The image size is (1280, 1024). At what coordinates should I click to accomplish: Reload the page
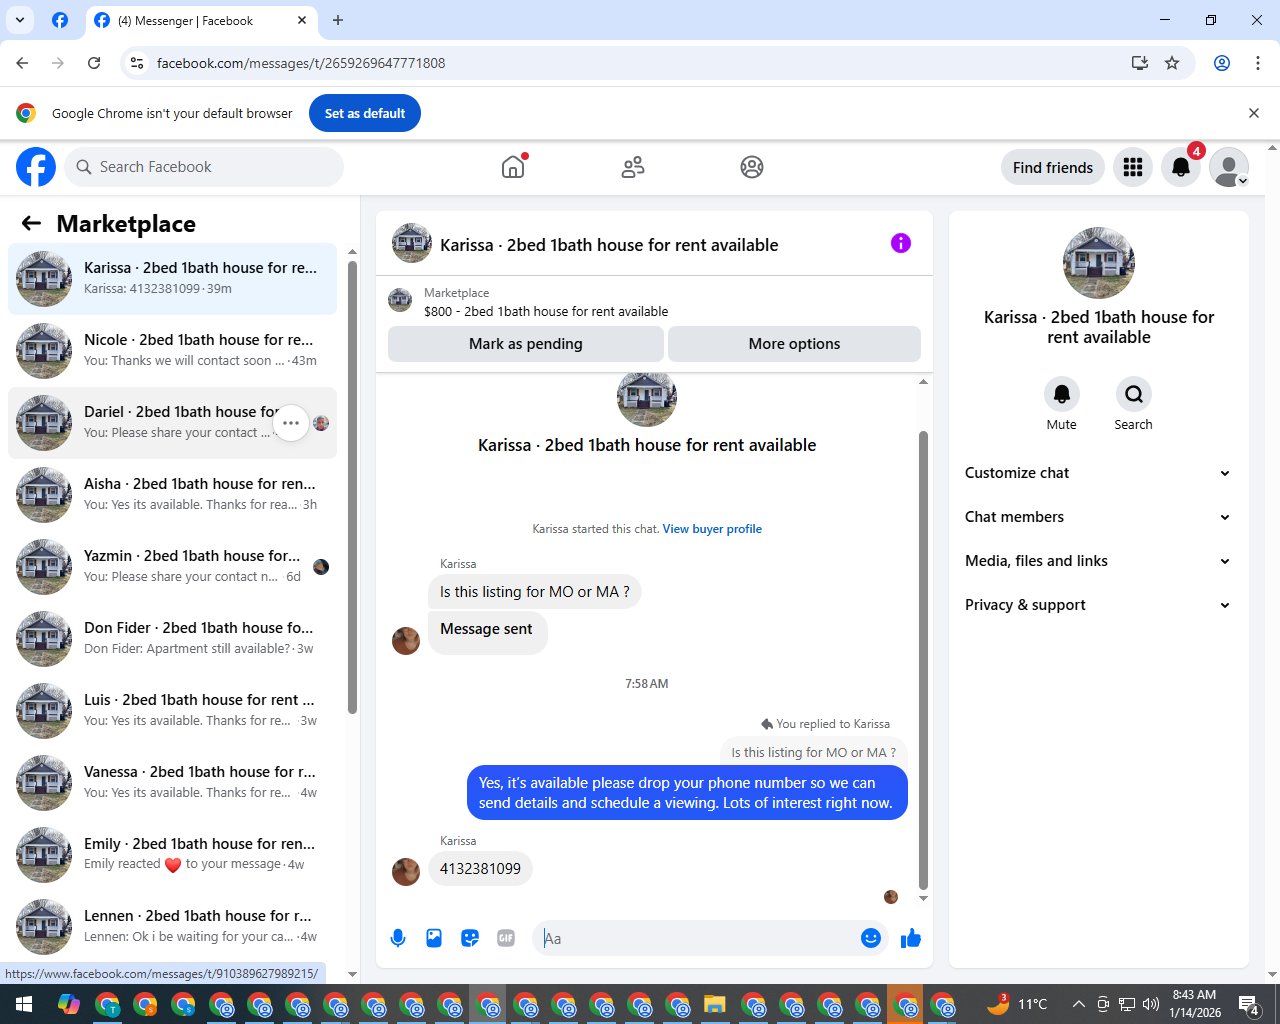pyautogui.click(x=94, y=63)
